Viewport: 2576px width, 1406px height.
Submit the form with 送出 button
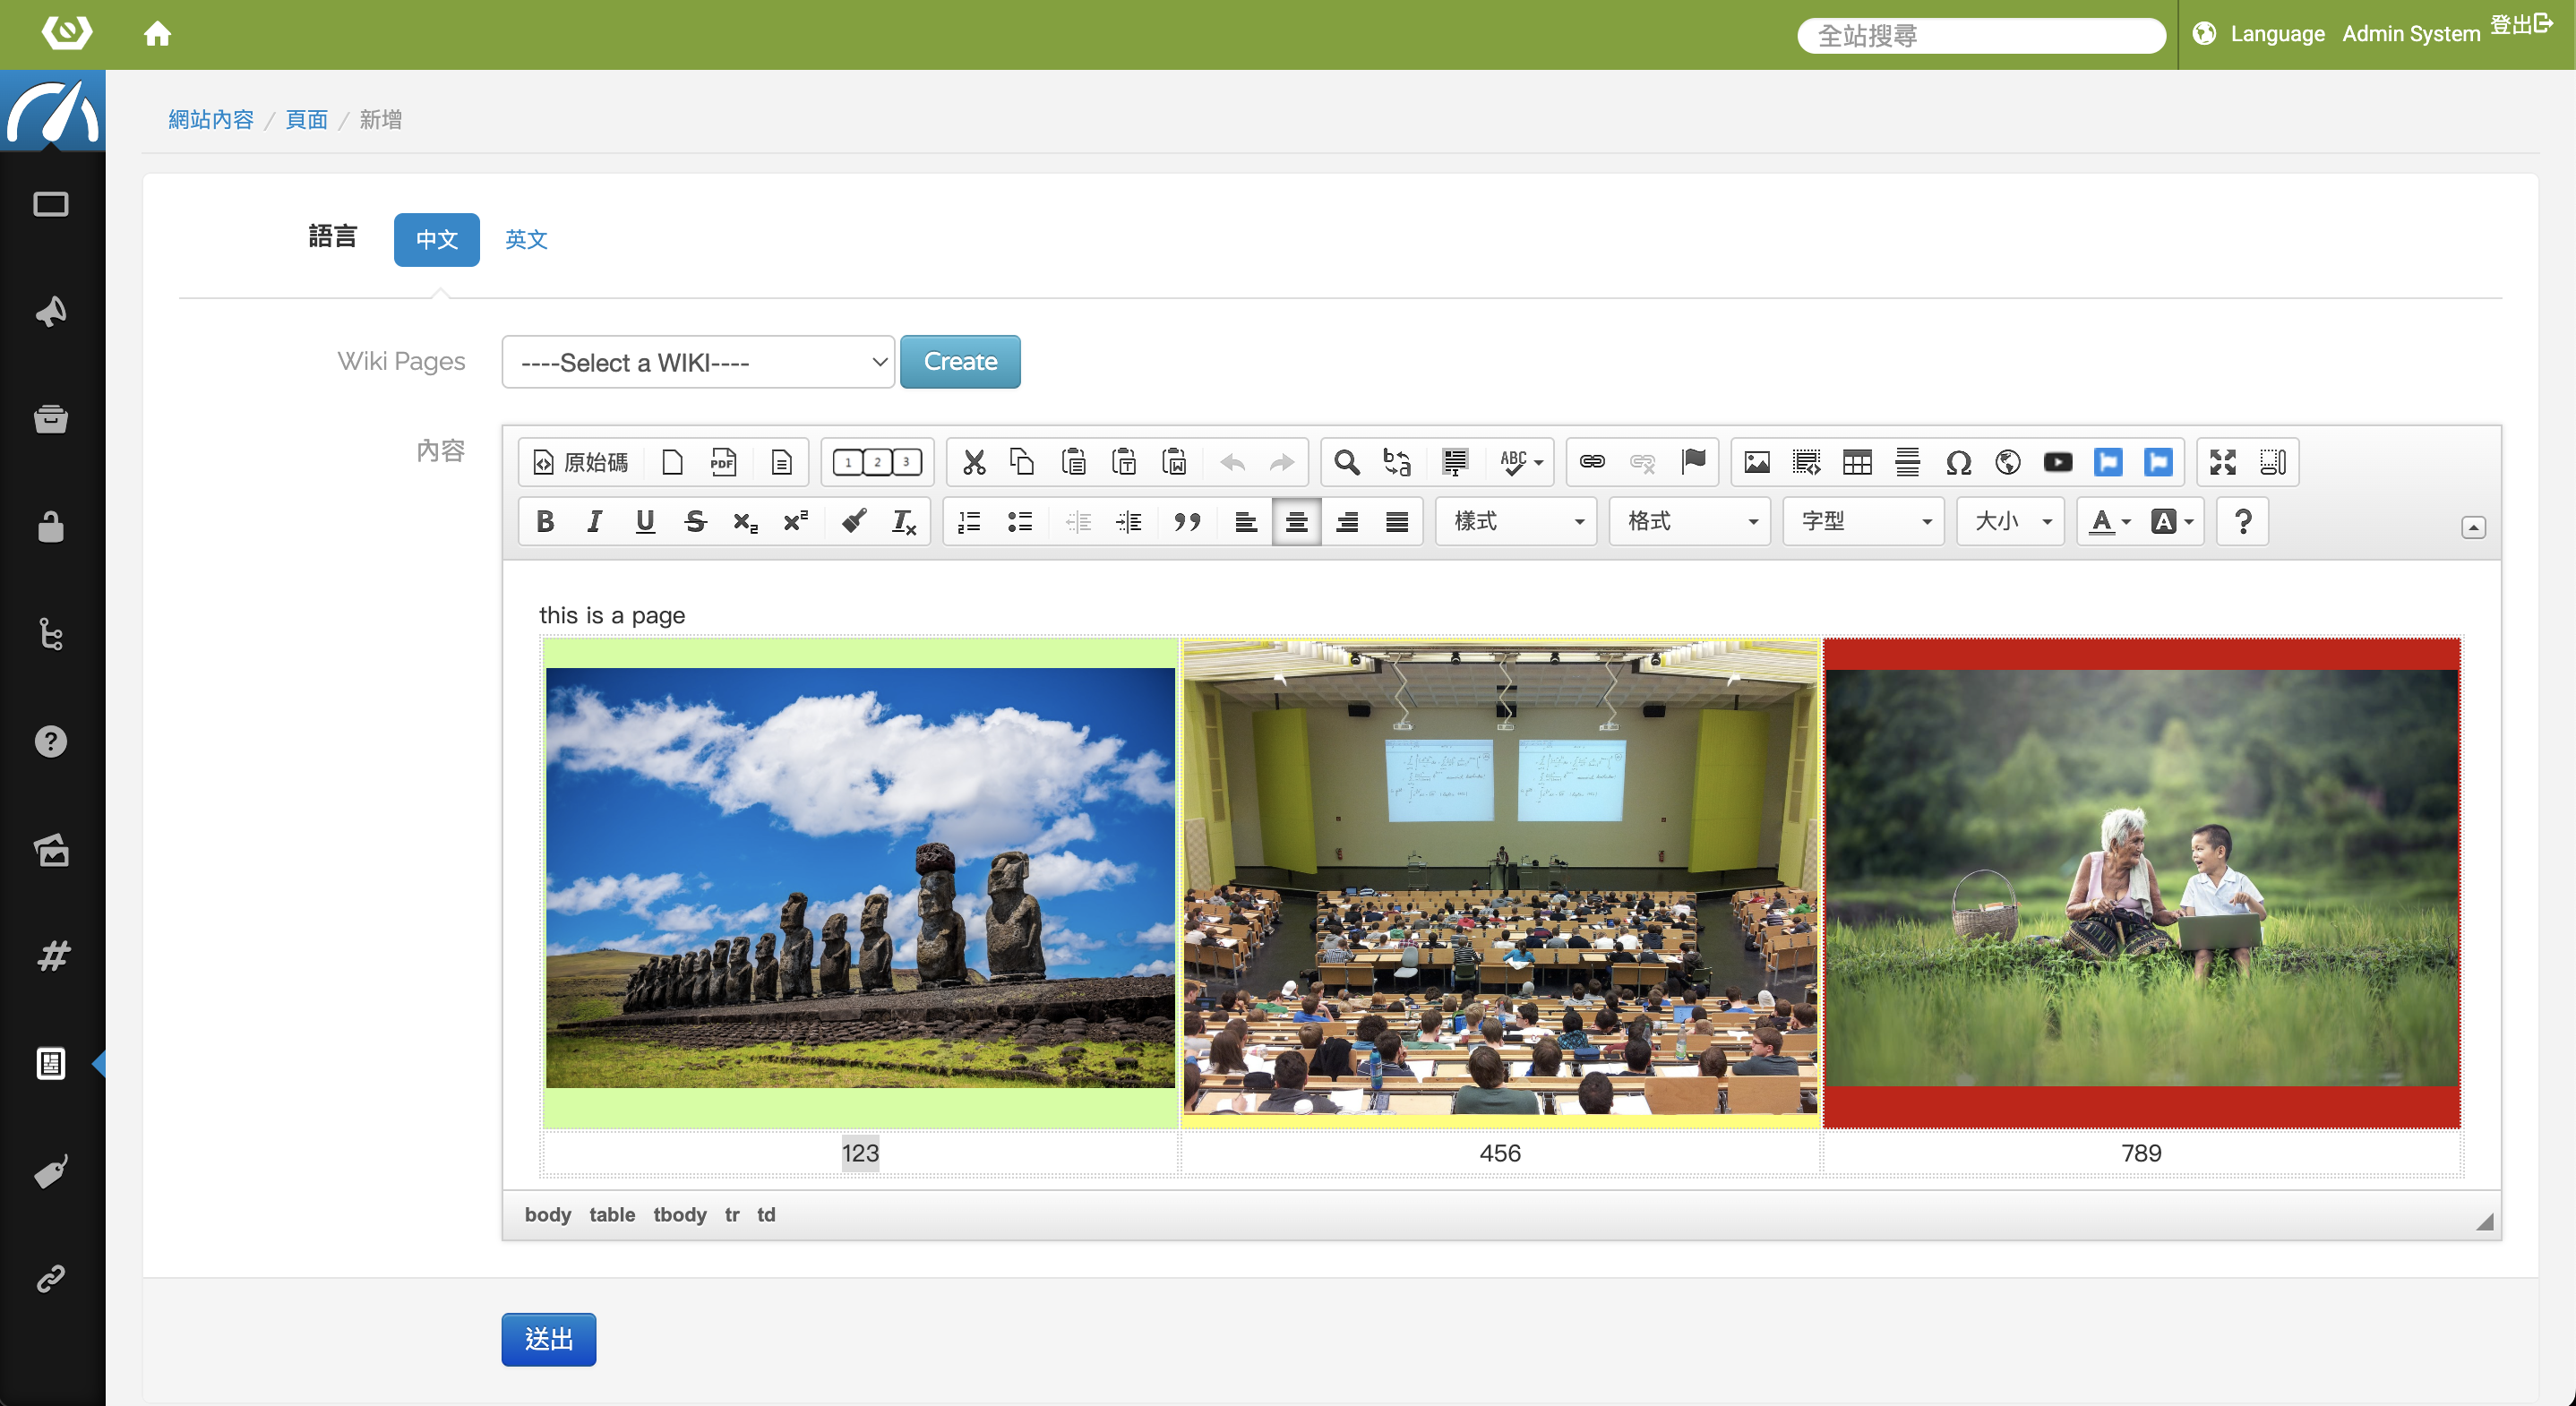[548, 1339]
